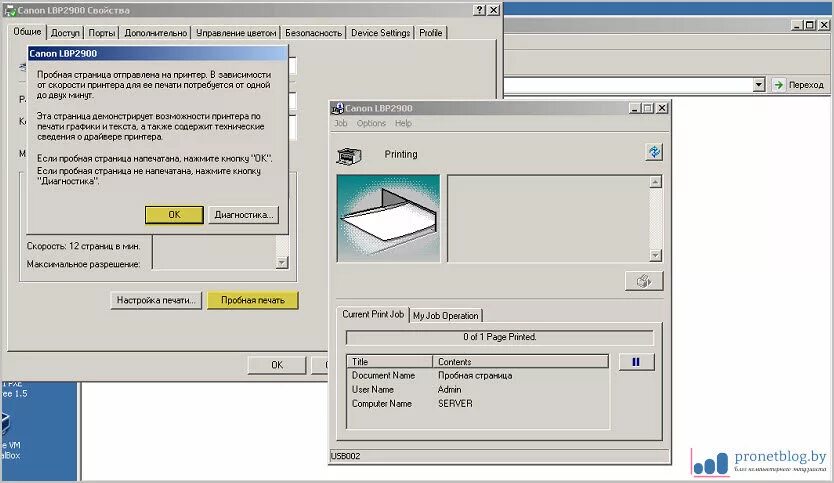Click the Printing status text
The width and height of the screenshot is (834, 483).
401,154
